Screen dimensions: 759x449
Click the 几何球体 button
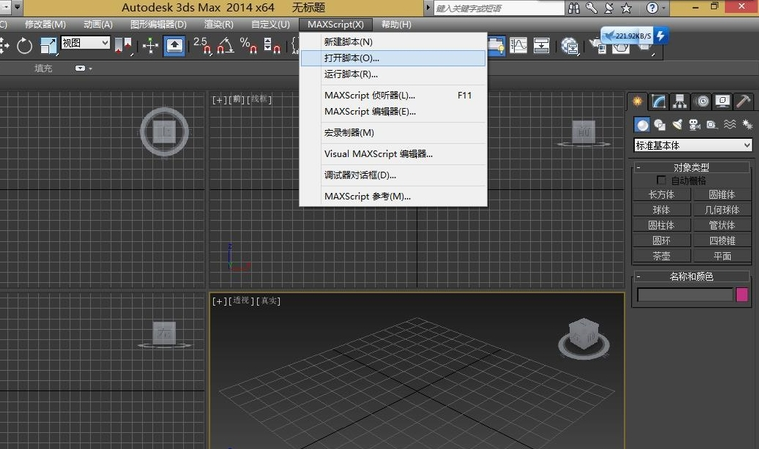pyautogui.click(x=722, y=210)
